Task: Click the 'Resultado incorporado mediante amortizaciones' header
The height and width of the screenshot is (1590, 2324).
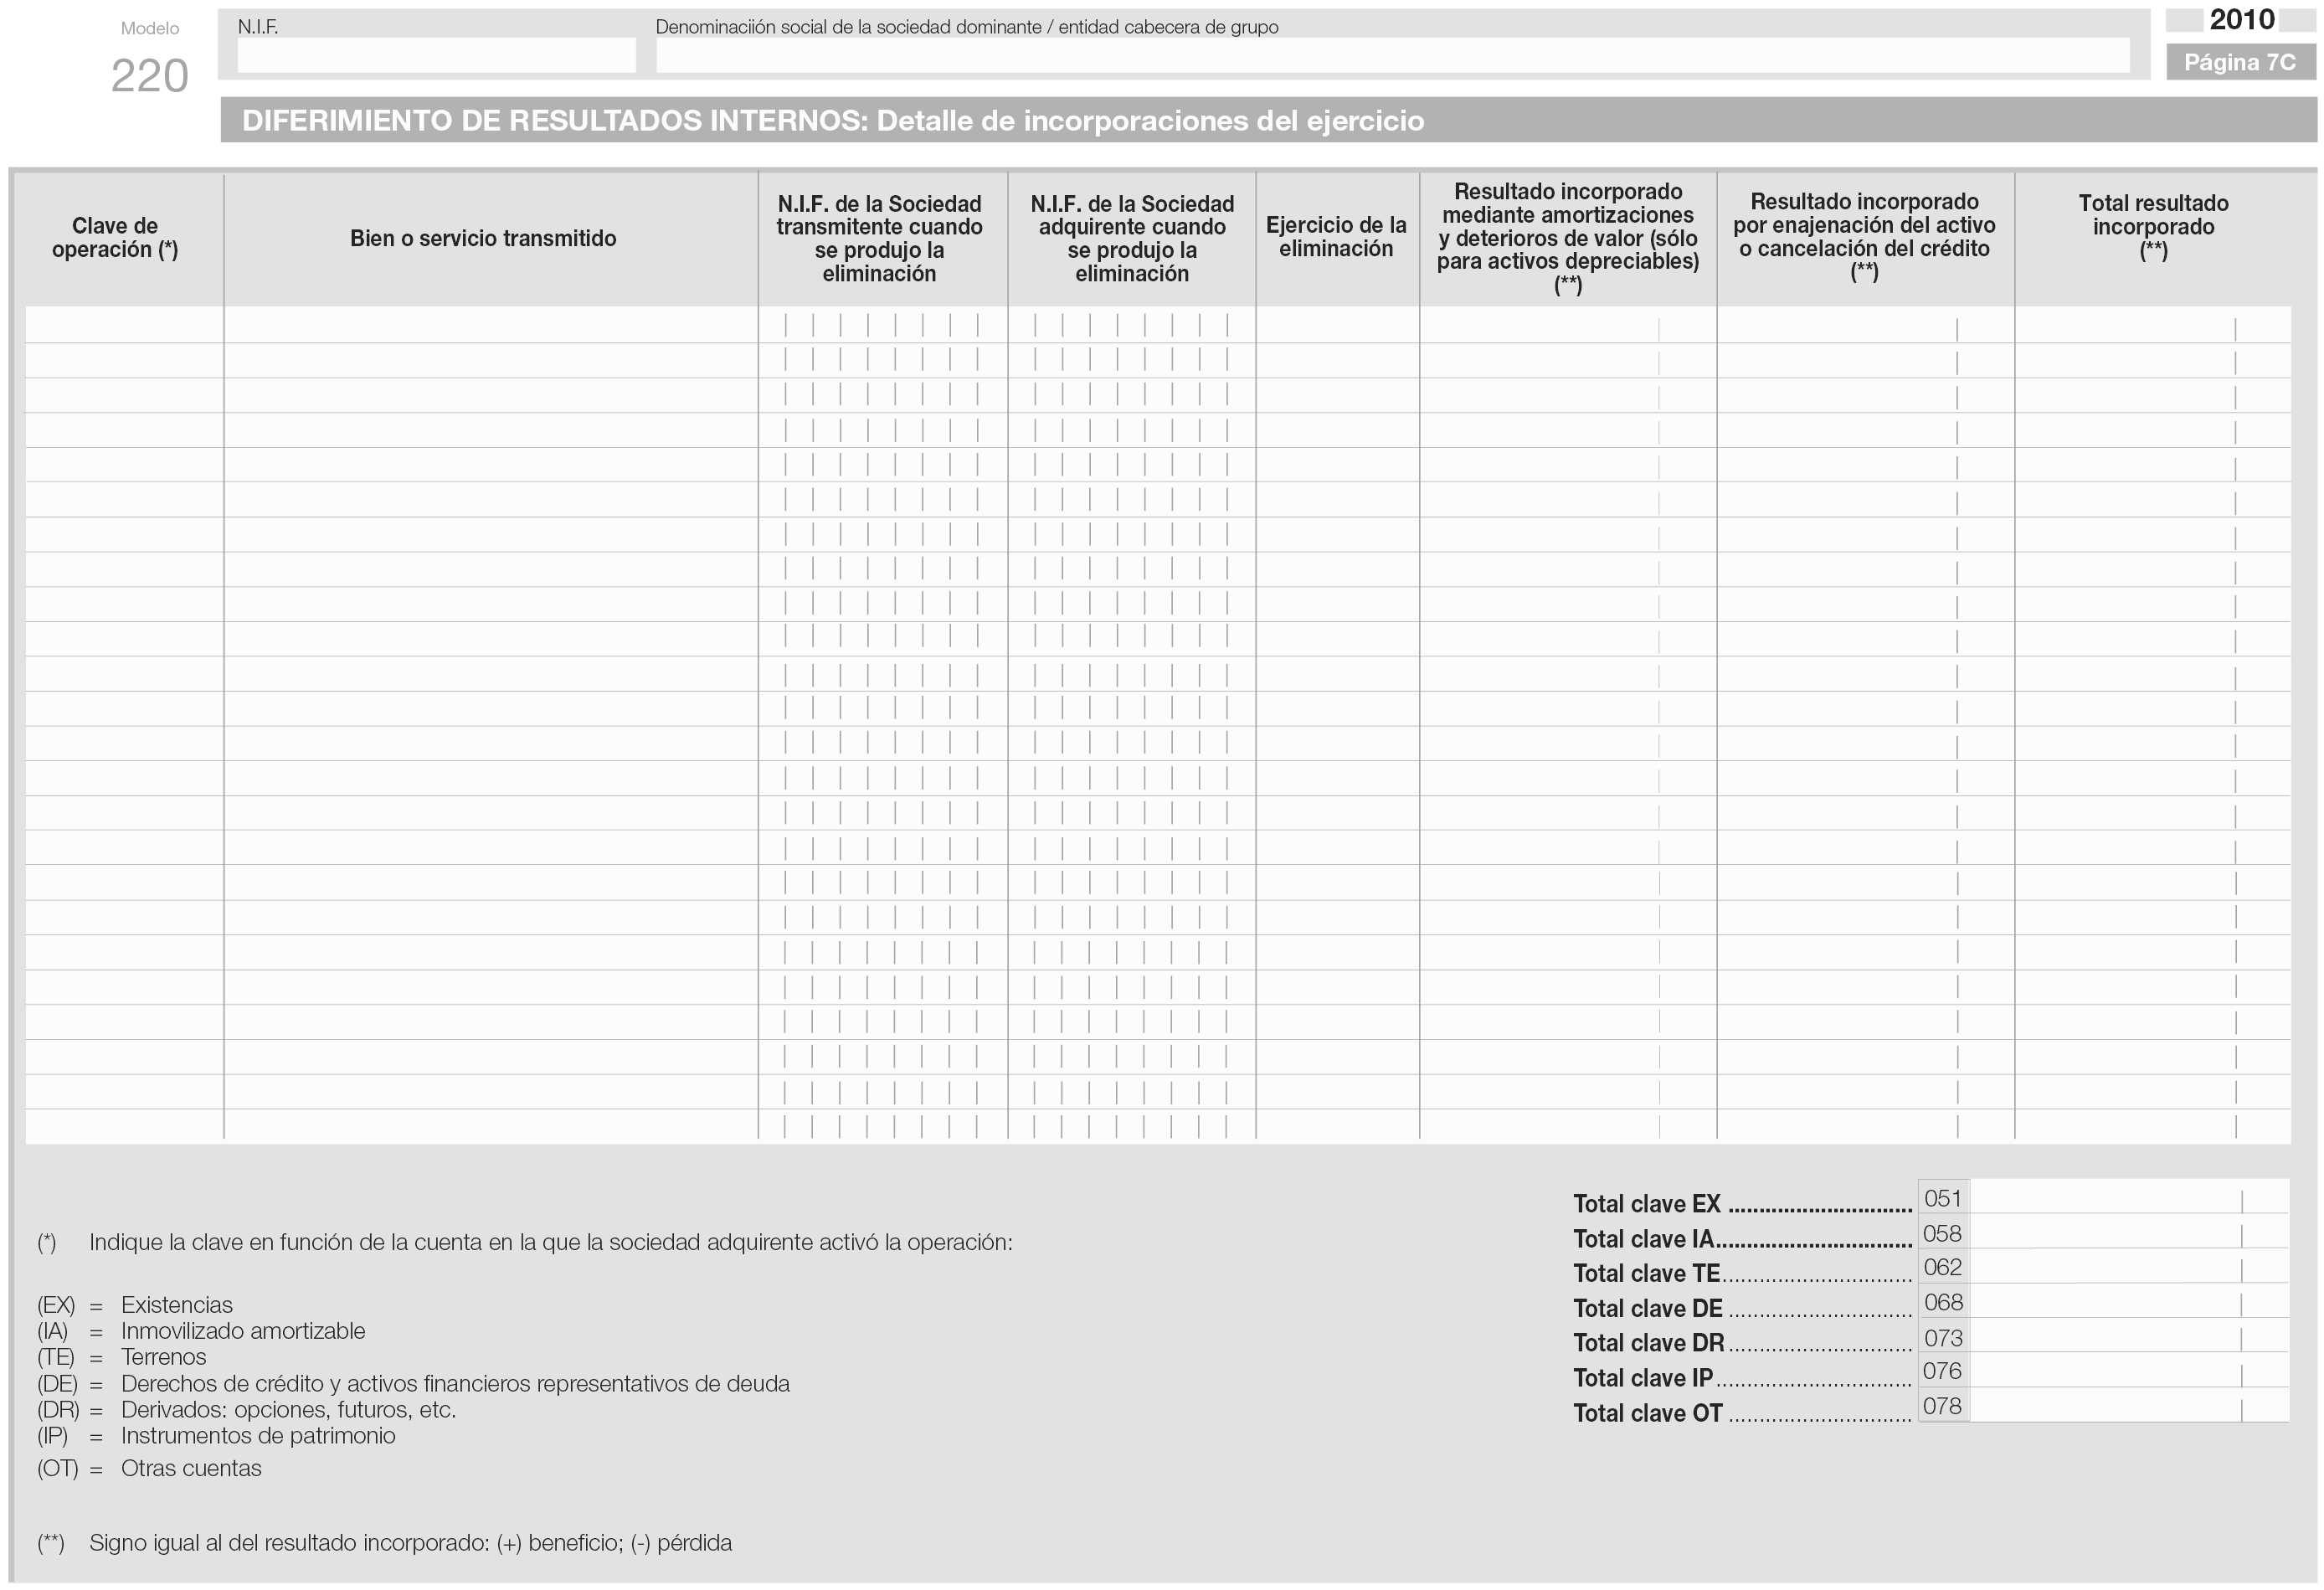Action: tap(1568, 239)
